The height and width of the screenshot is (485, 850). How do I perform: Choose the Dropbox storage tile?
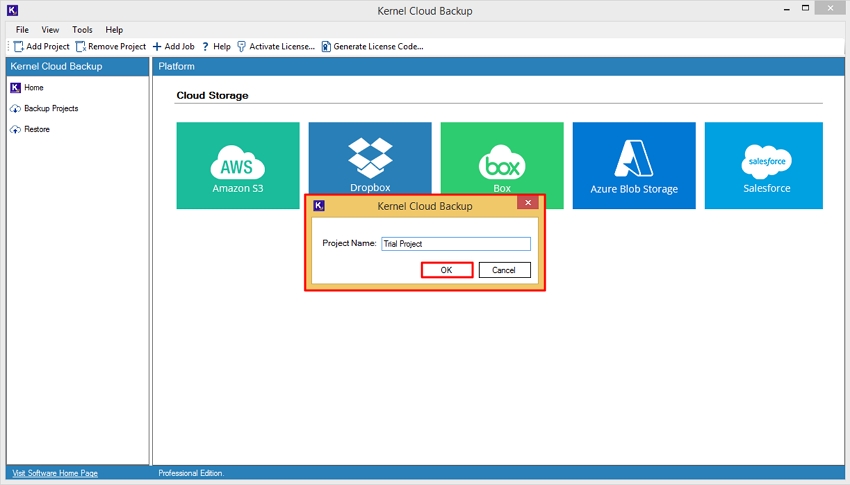(x=370, y=158)
